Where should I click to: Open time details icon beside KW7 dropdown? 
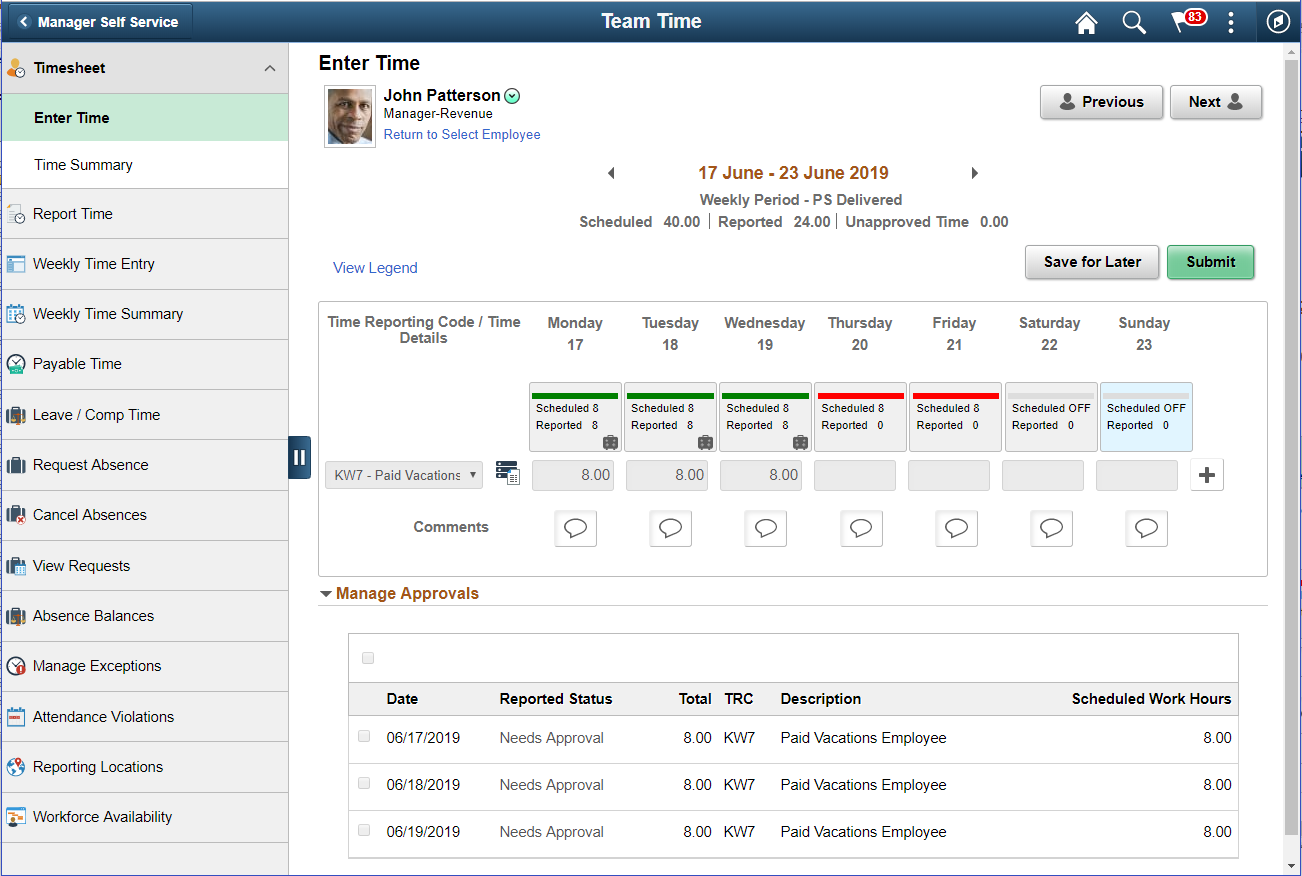(508, 473)
